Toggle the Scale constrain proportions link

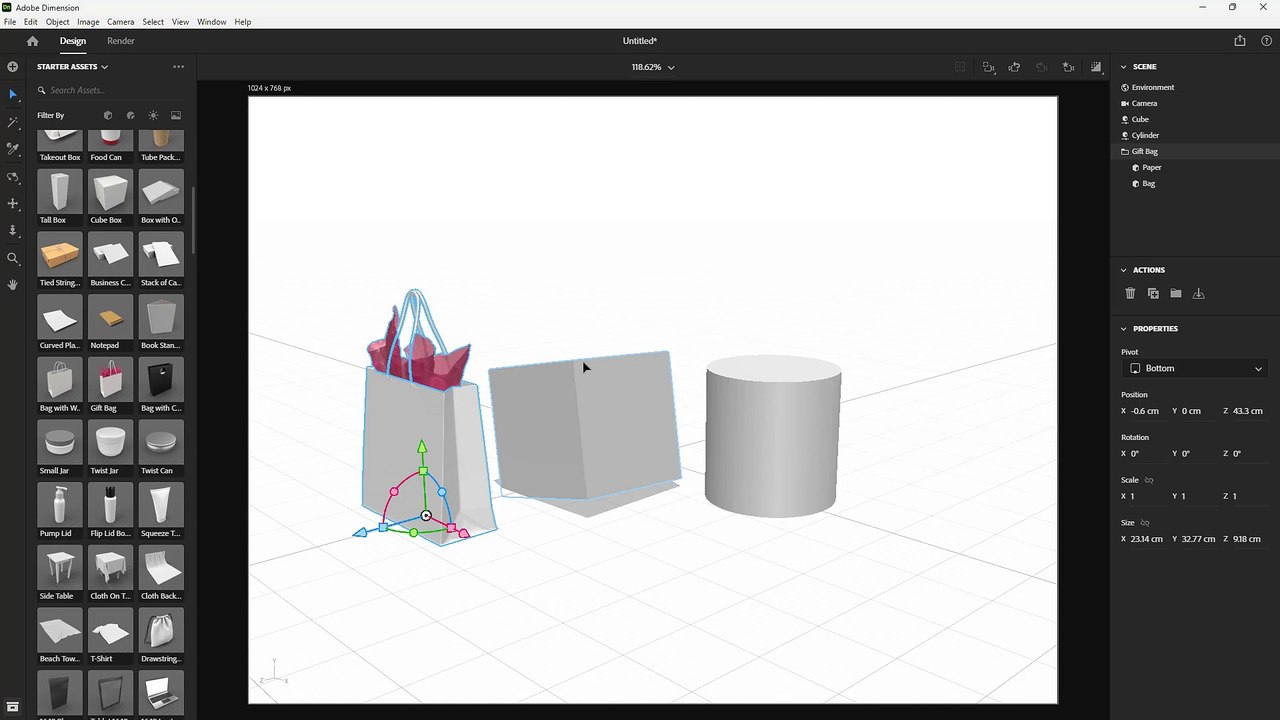pyautogui.click(x=1149, y=480)
